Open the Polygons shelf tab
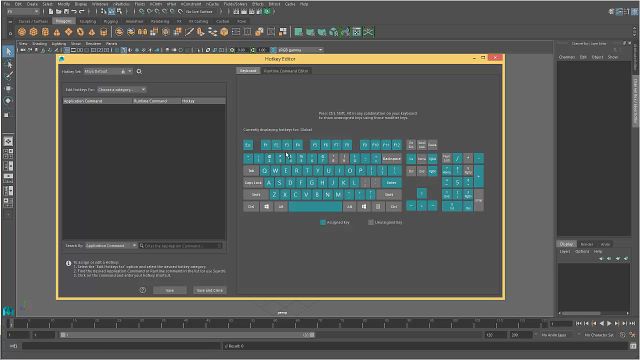Viewport: 640px width, 360px height. (x=63, y=21)
